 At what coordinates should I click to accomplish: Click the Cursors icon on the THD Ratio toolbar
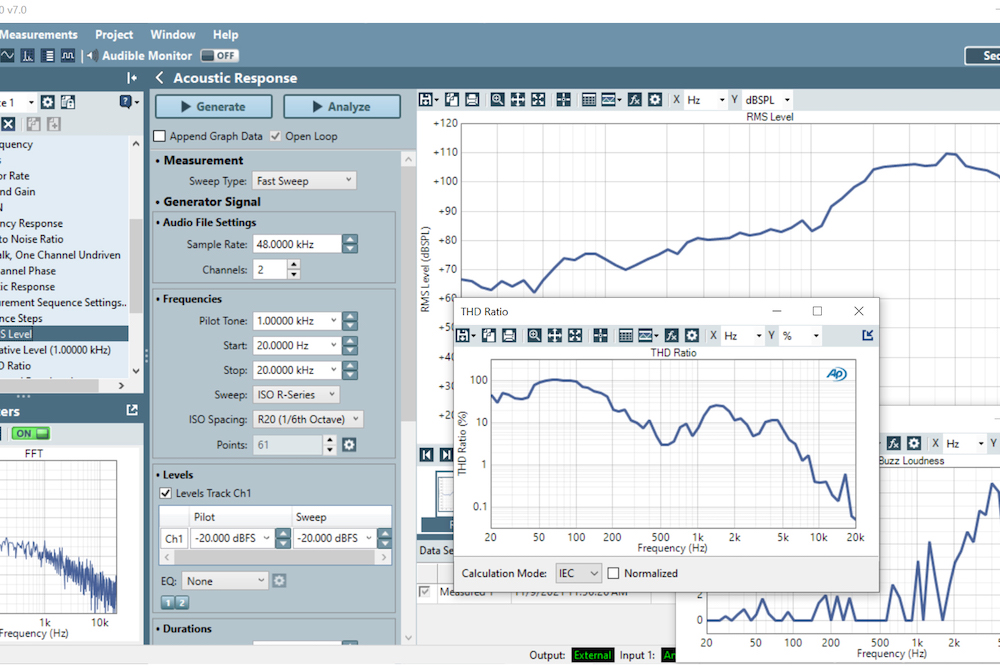600,335
